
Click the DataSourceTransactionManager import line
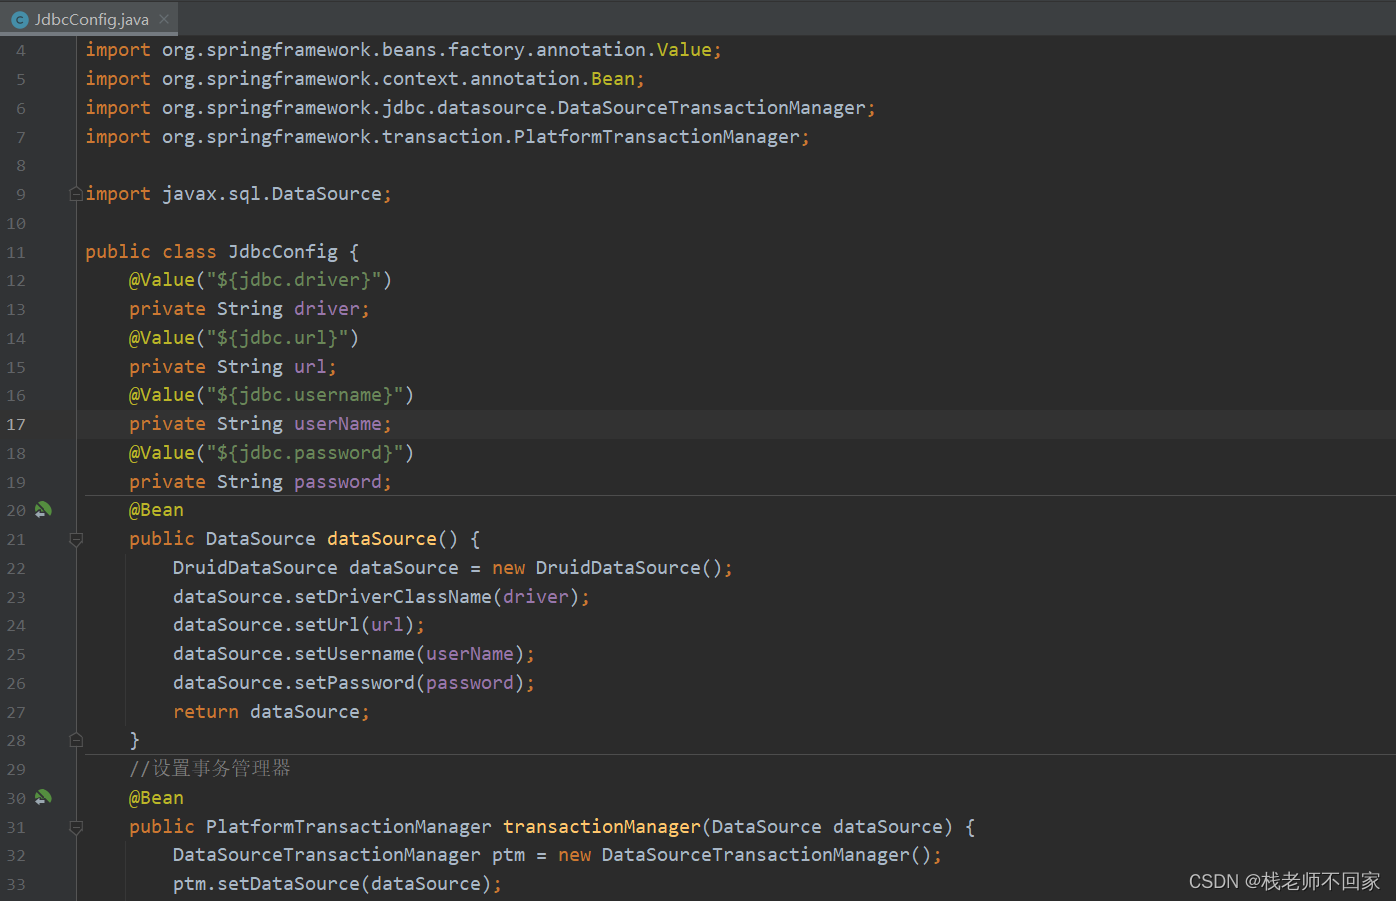click(x=480, y=108)
